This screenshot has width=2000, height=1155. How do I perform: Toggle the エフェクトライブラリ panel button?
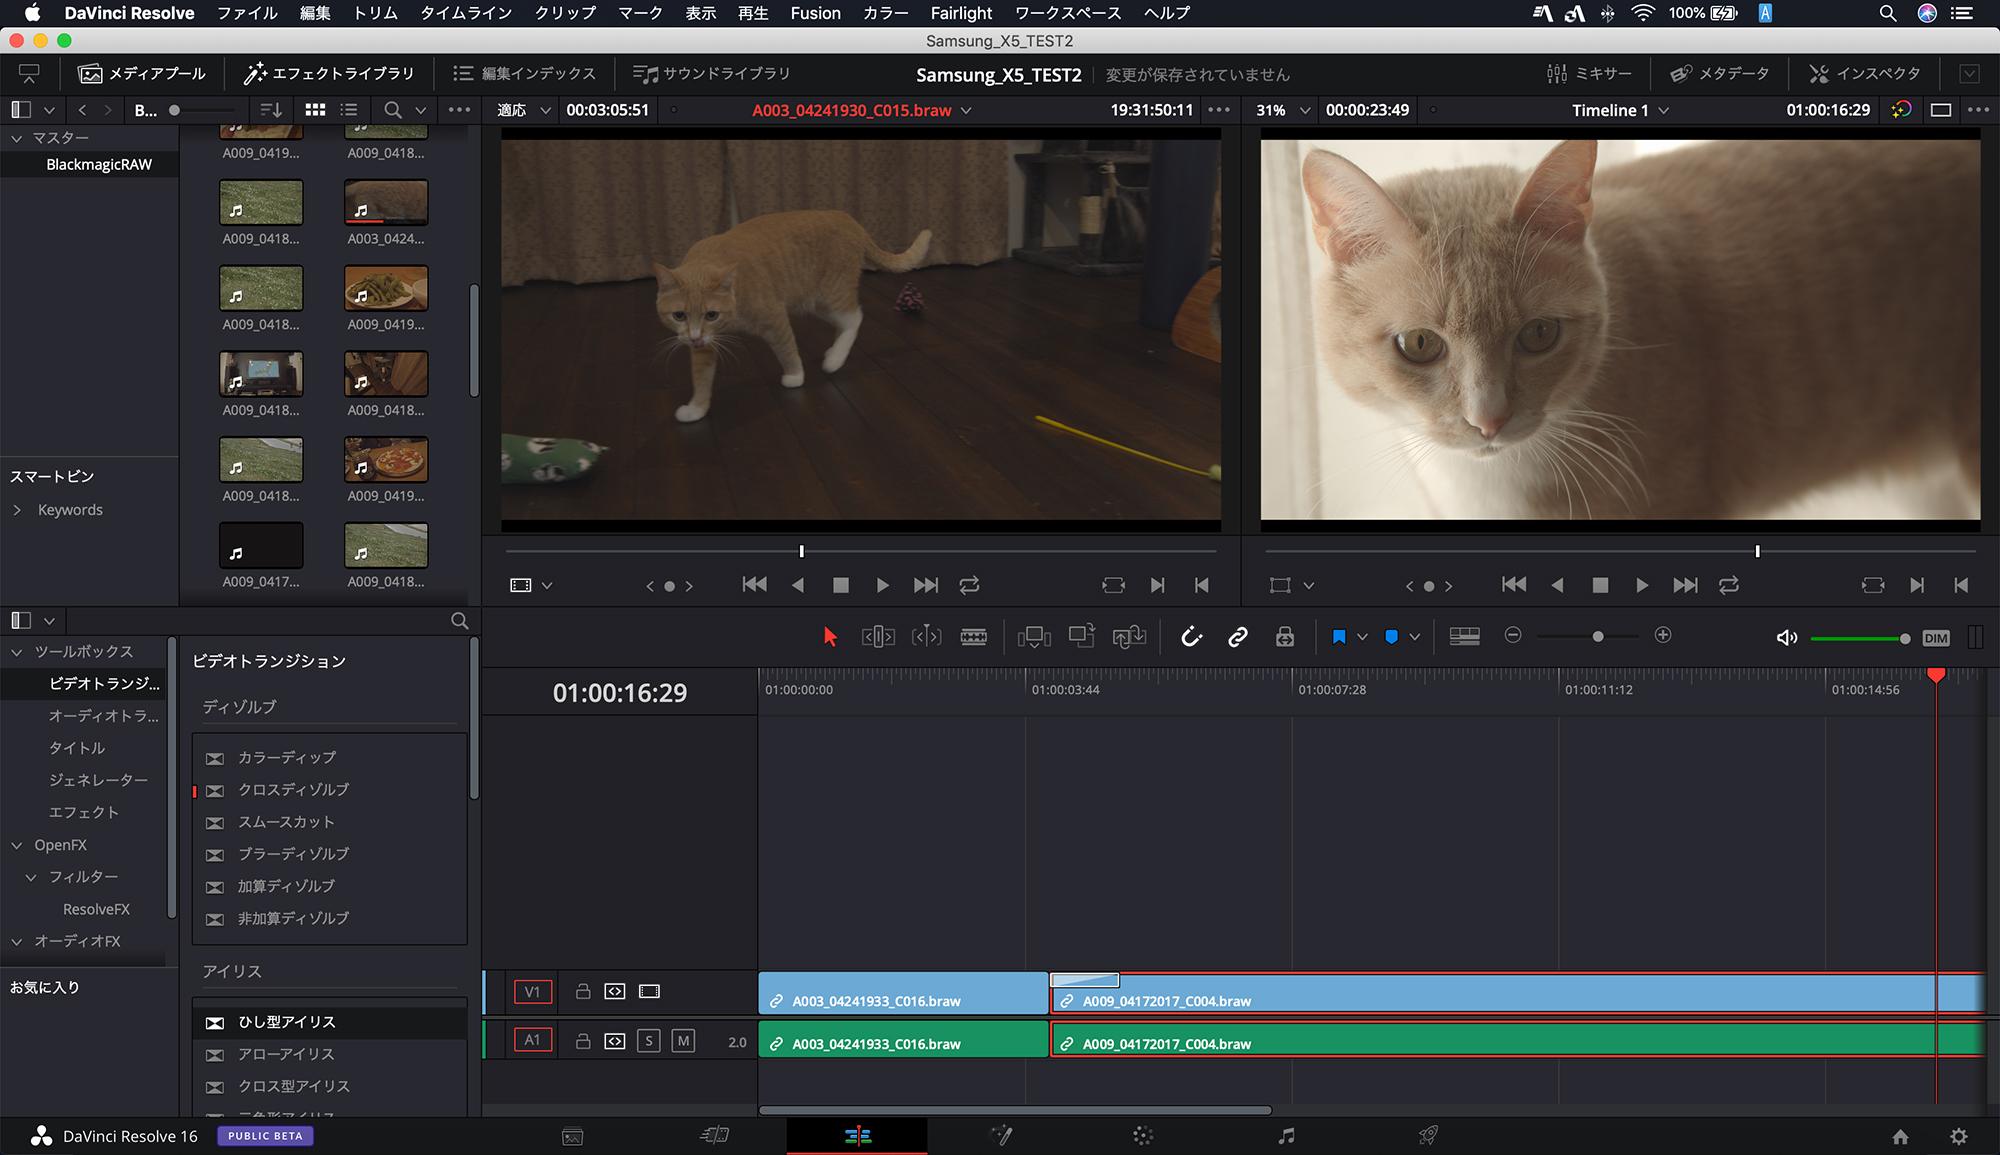[329, 74]
